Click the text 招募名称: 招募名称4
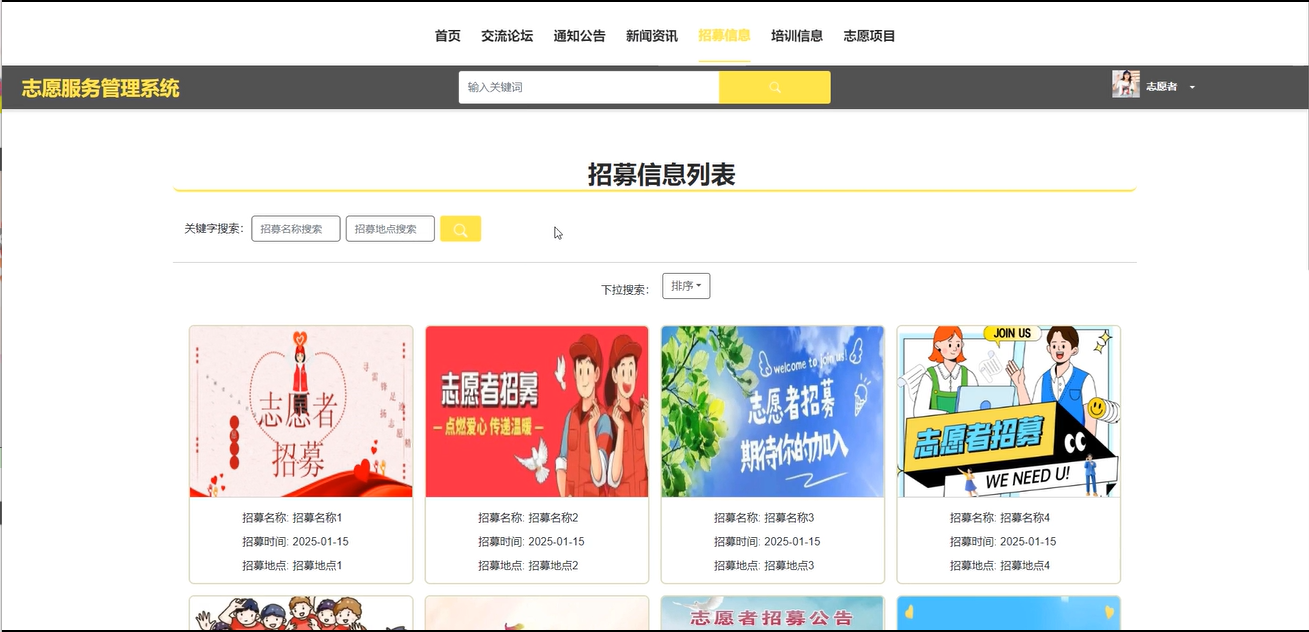This screenshot has height=632, width=1309. click(1000, 518)
